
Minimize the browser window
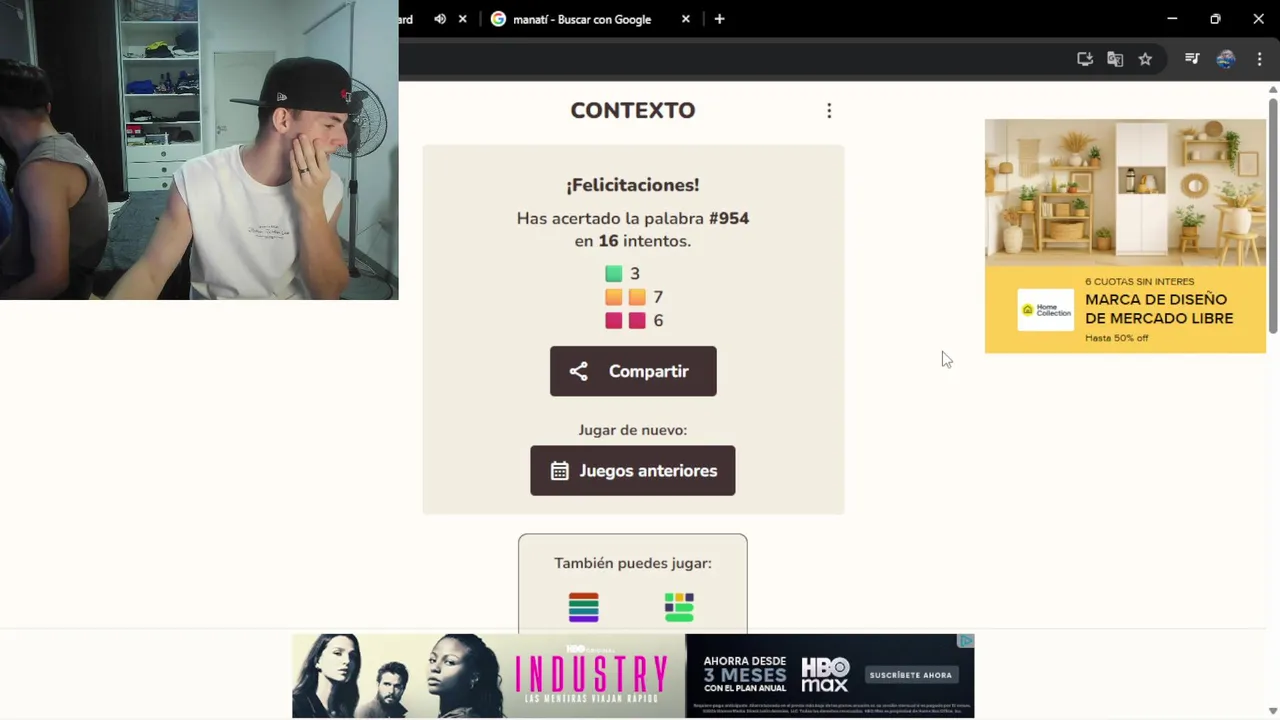1172,19
